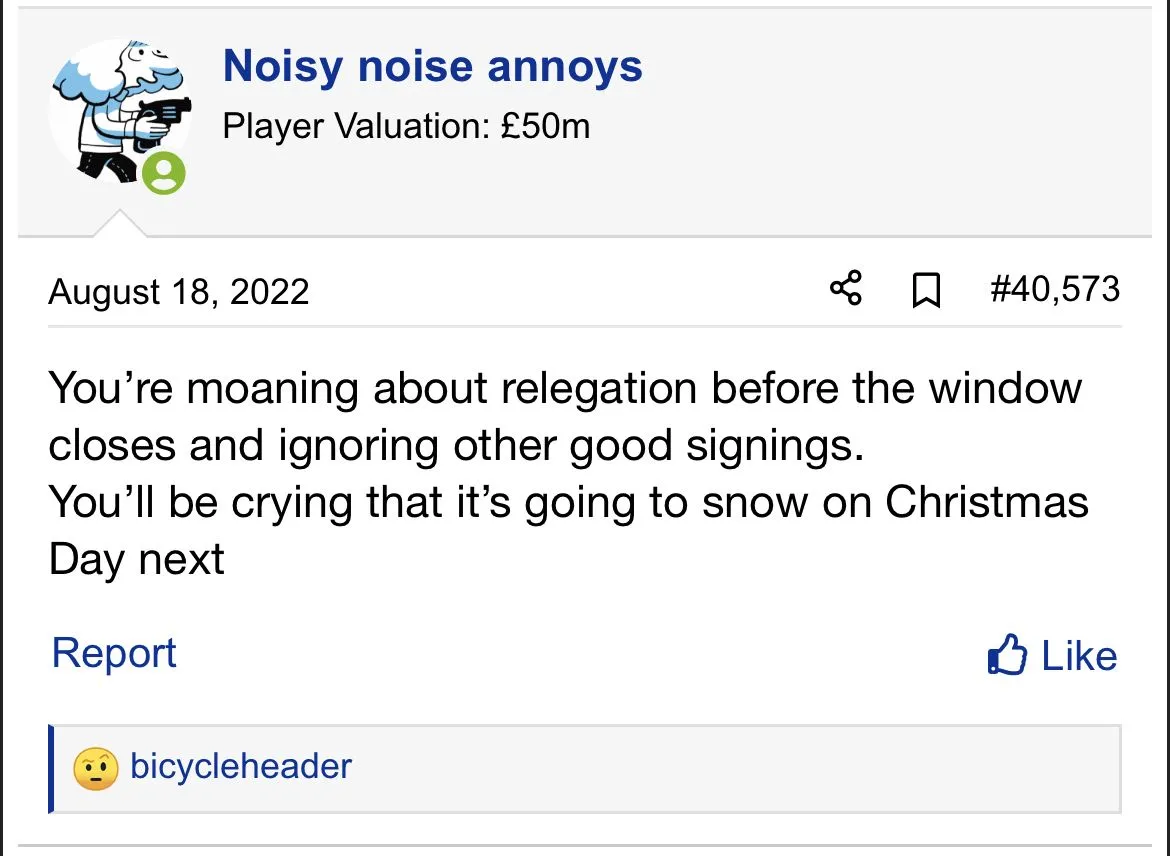The height and width of the screenshot is (856, 1170).
Task: Click the blue left border of reactions bar
Action: point(51,768)
